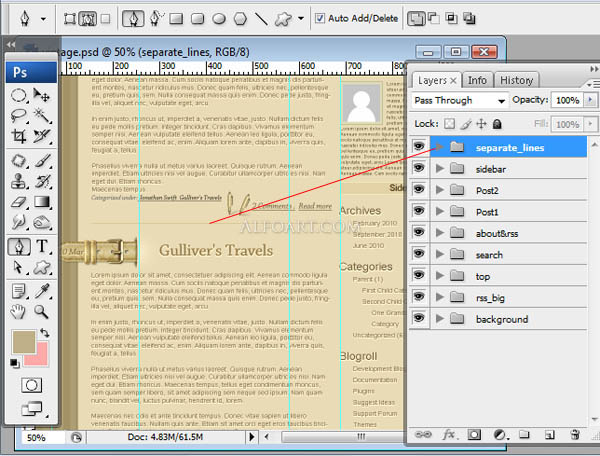This screenshot has width=600, height=456.
Task: Expand the sidebar group
Action: 440,168
